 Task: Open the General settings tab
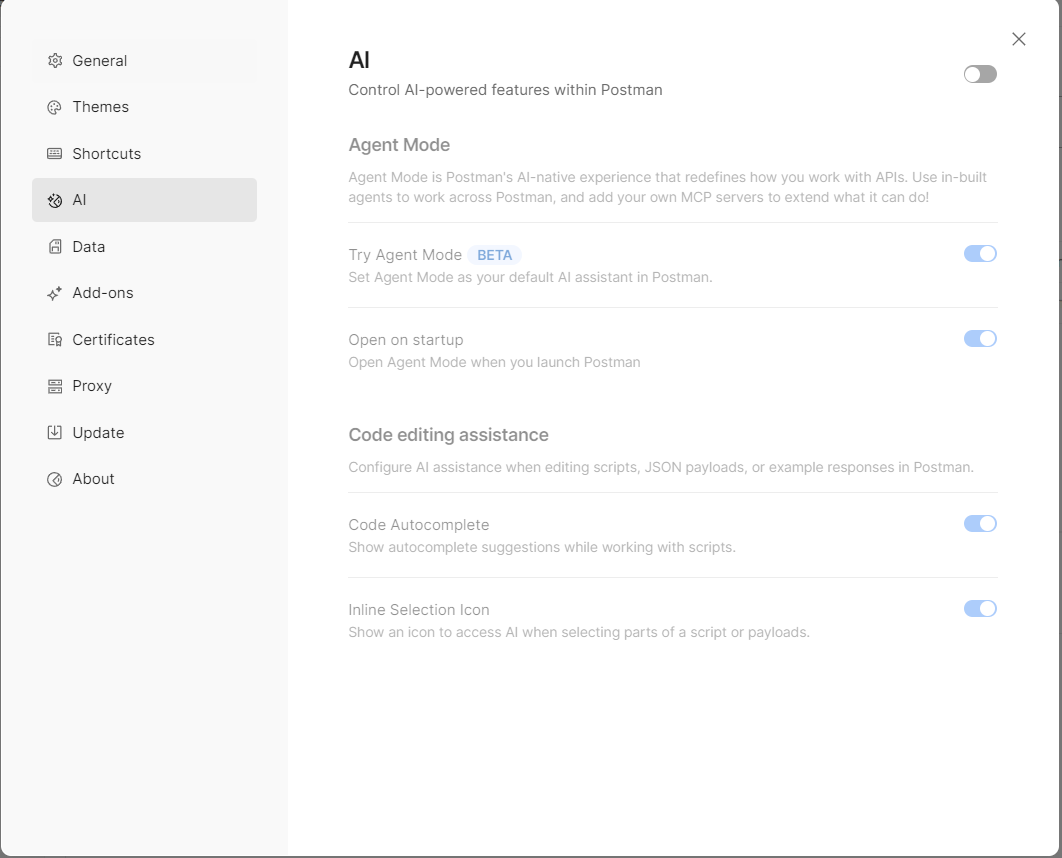coord(144,61)
